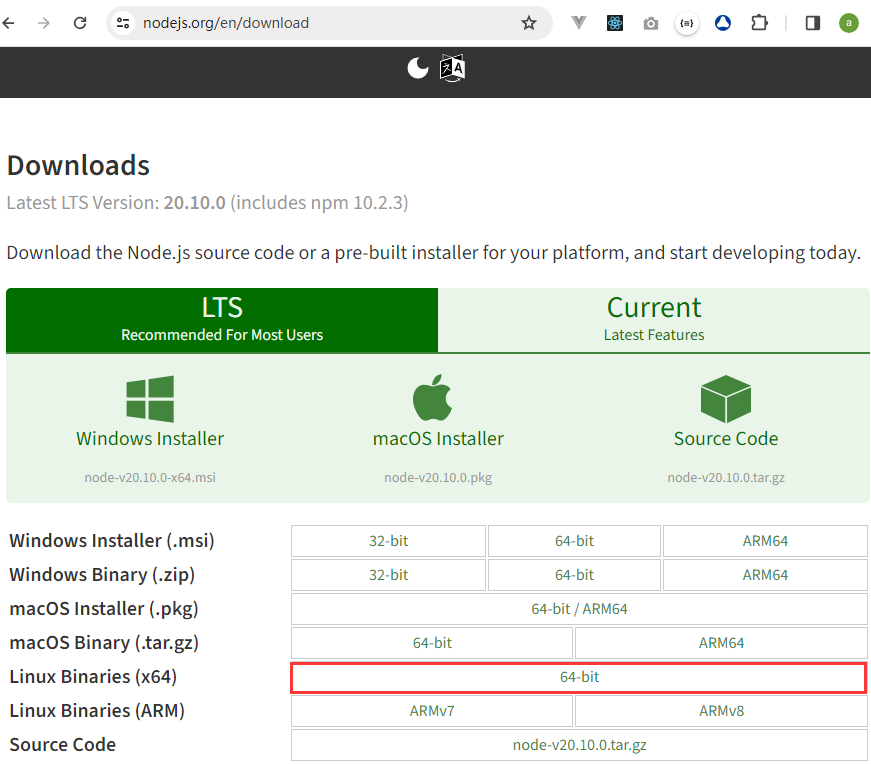The height and width of the screenshot is (764, 871).
Task: Open the Extensions puzzle piece menu
Action: coord(759,23)
